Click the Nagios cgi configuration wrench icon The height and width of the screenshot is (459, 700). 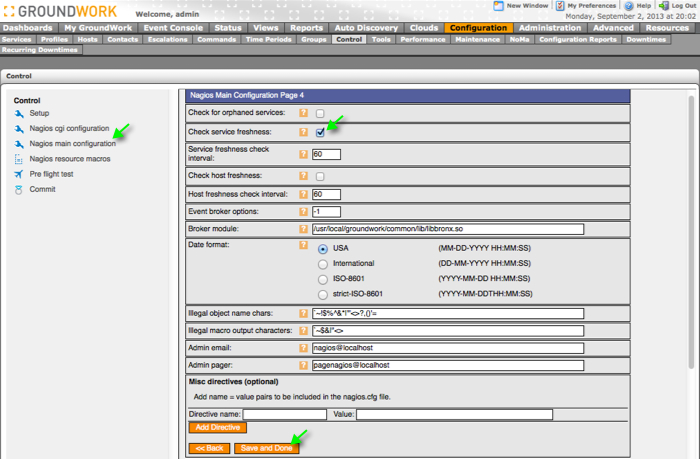19,129
